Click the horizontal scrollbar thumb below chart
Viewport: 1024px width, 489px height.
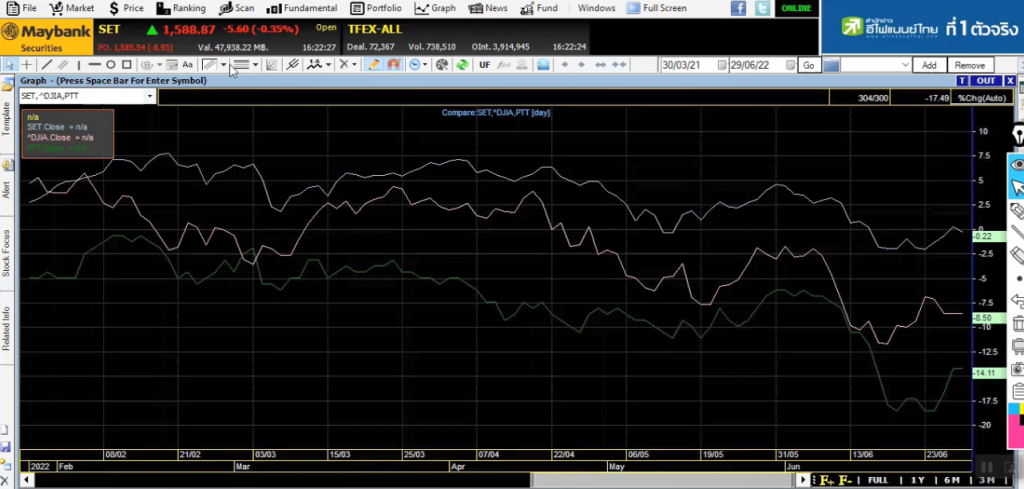pos(662,481)
